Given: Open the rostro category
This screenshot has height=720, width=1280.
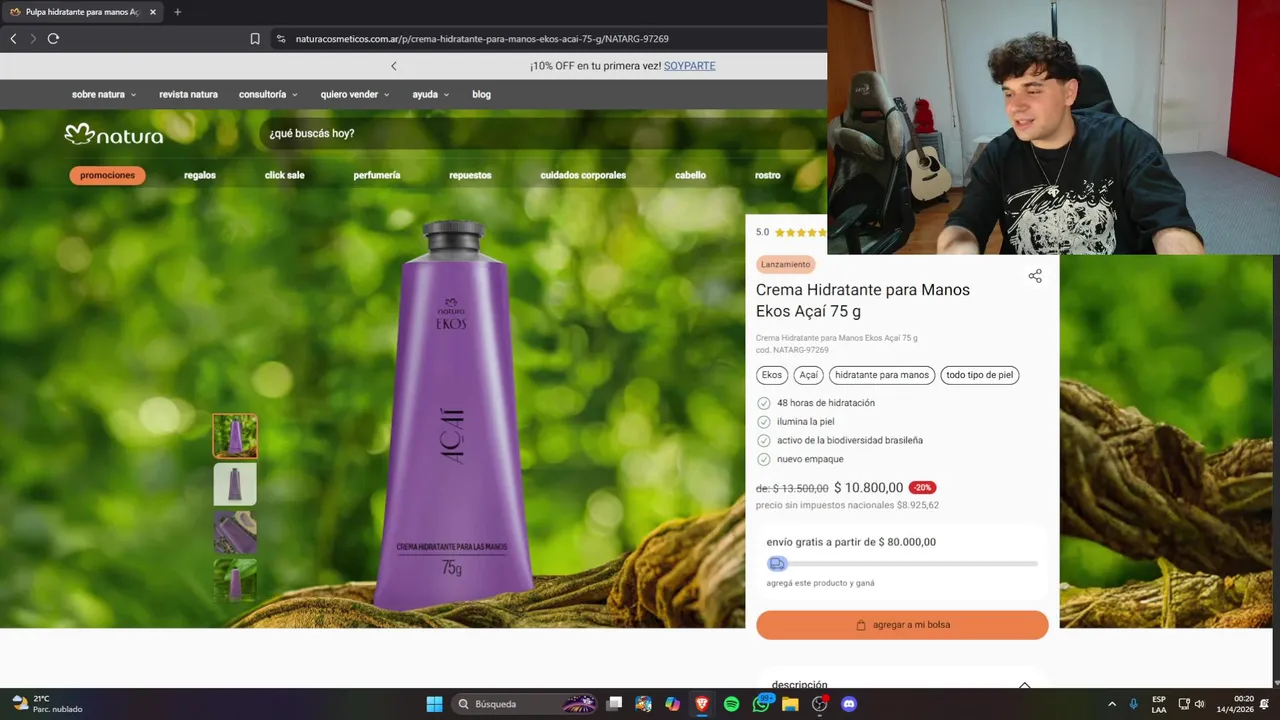Looking at the screenshot, I should 768,175.
